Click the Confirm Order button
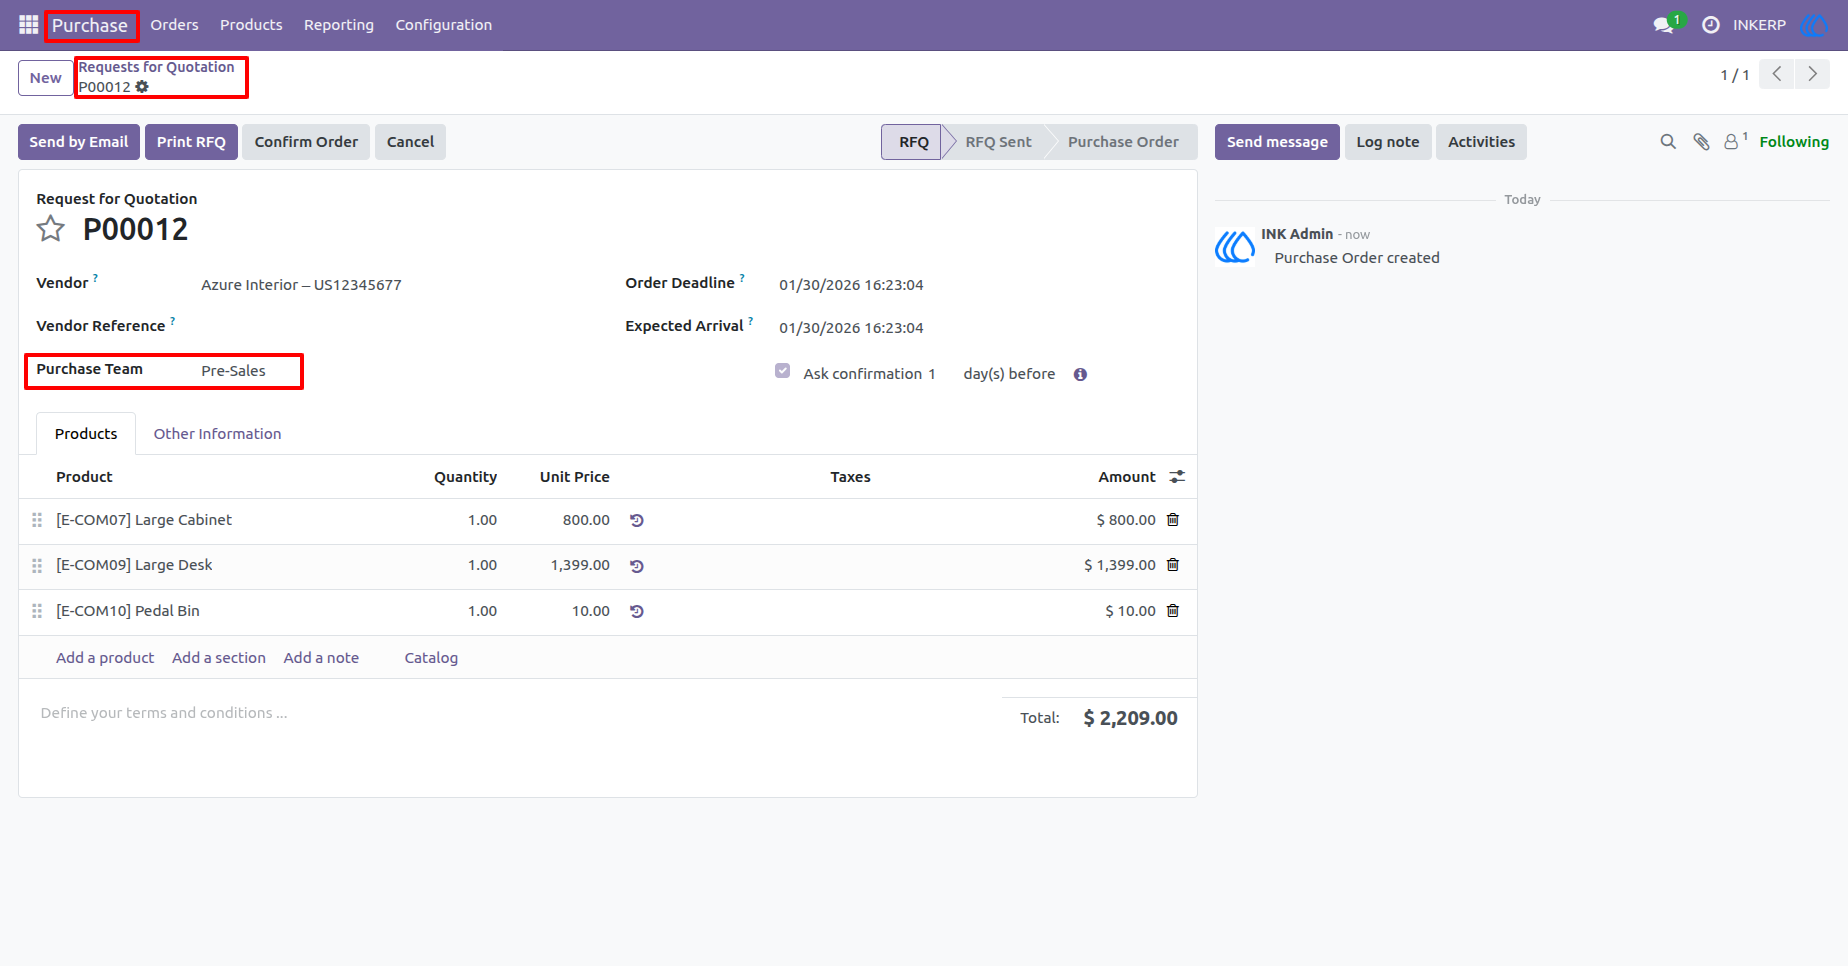1848x966 pixels. point(306,142)
